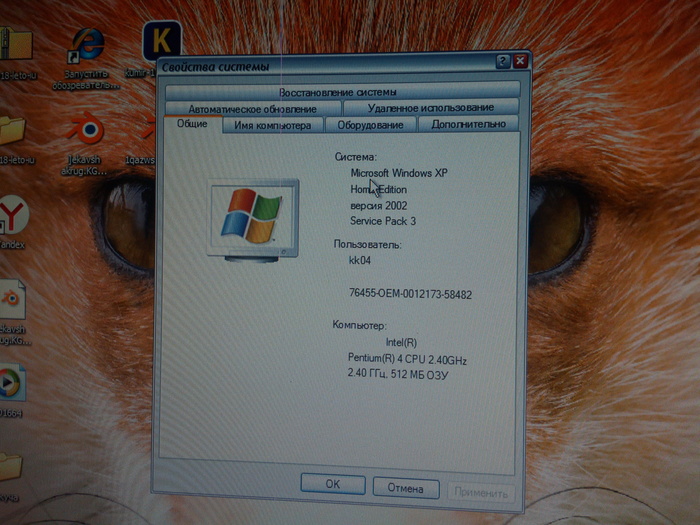
Task: Open the Автоматическое обновление tab
Action: pyautogui.click(x=252, y=108)
